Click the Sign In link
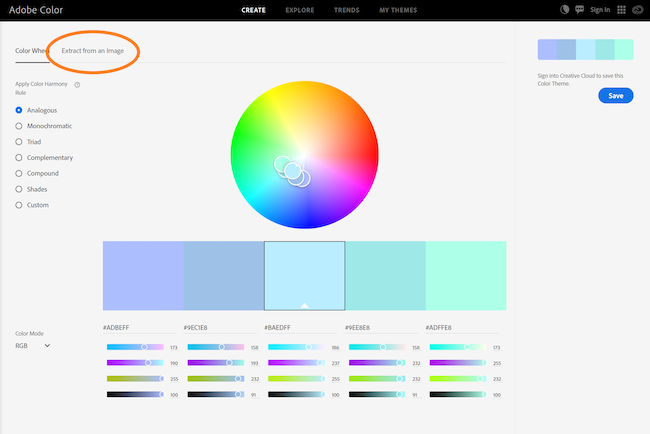 point(600,10)
